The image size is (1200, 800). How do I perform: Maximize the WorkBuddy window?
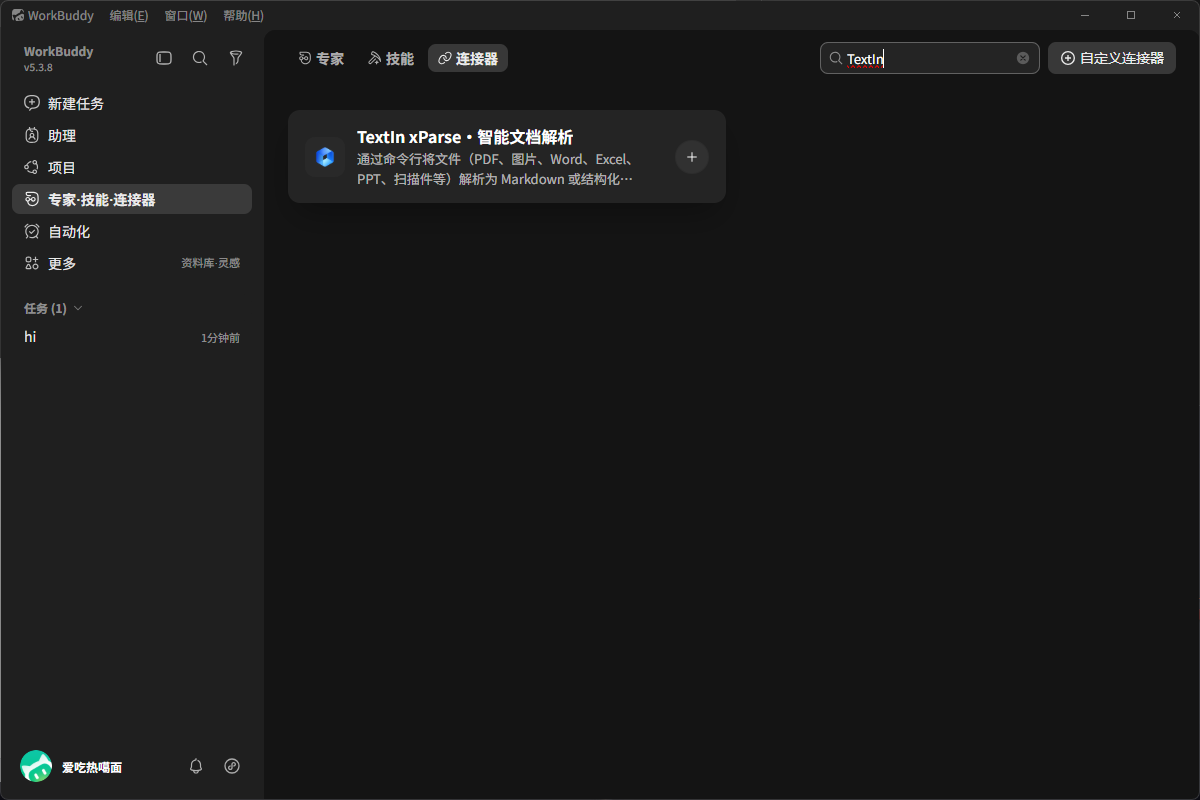point(1131,15)
